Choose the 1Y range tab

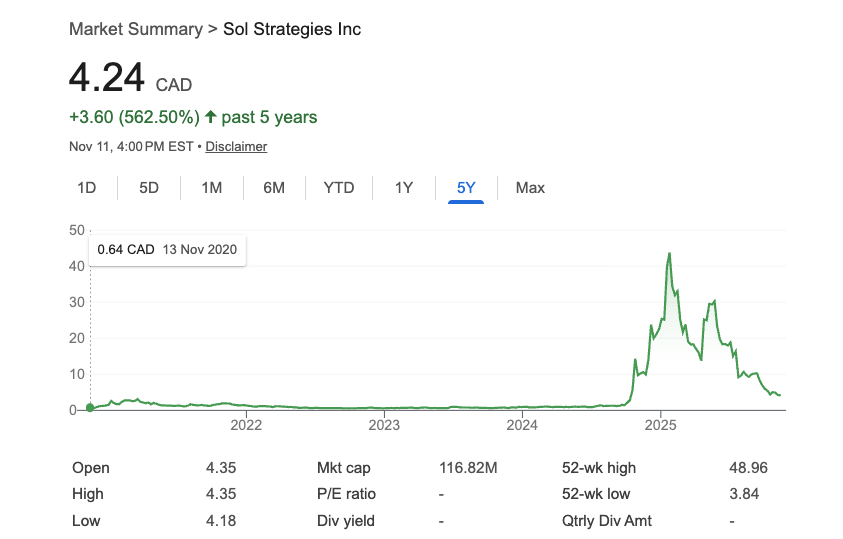(x=403, y=188)
